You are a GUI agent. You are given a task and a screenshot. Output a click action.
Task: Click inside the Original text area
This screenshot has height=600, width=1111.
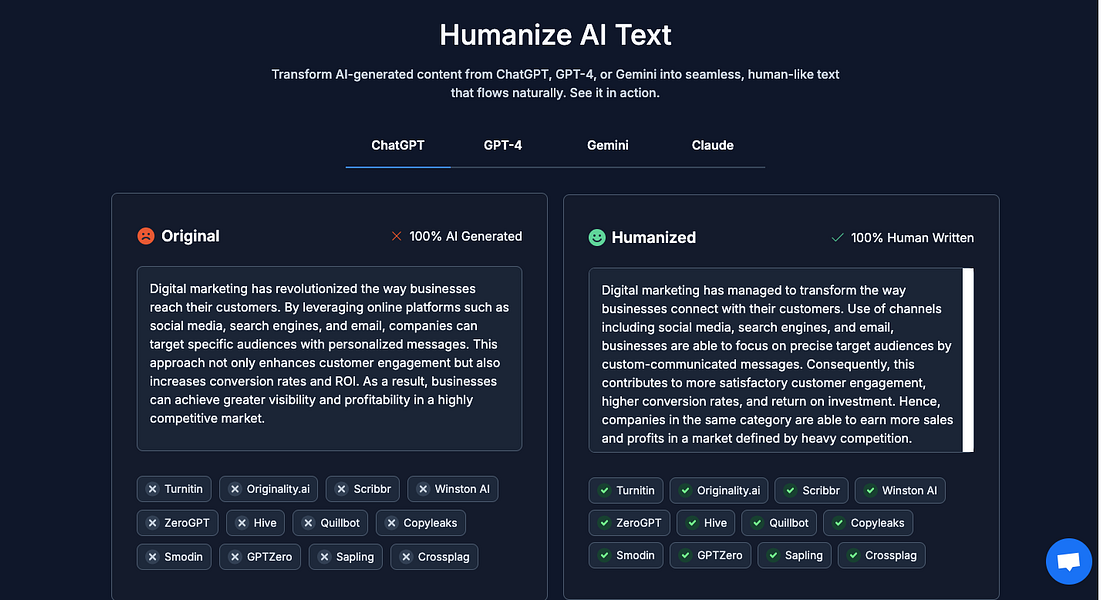[x=329, y=358]
